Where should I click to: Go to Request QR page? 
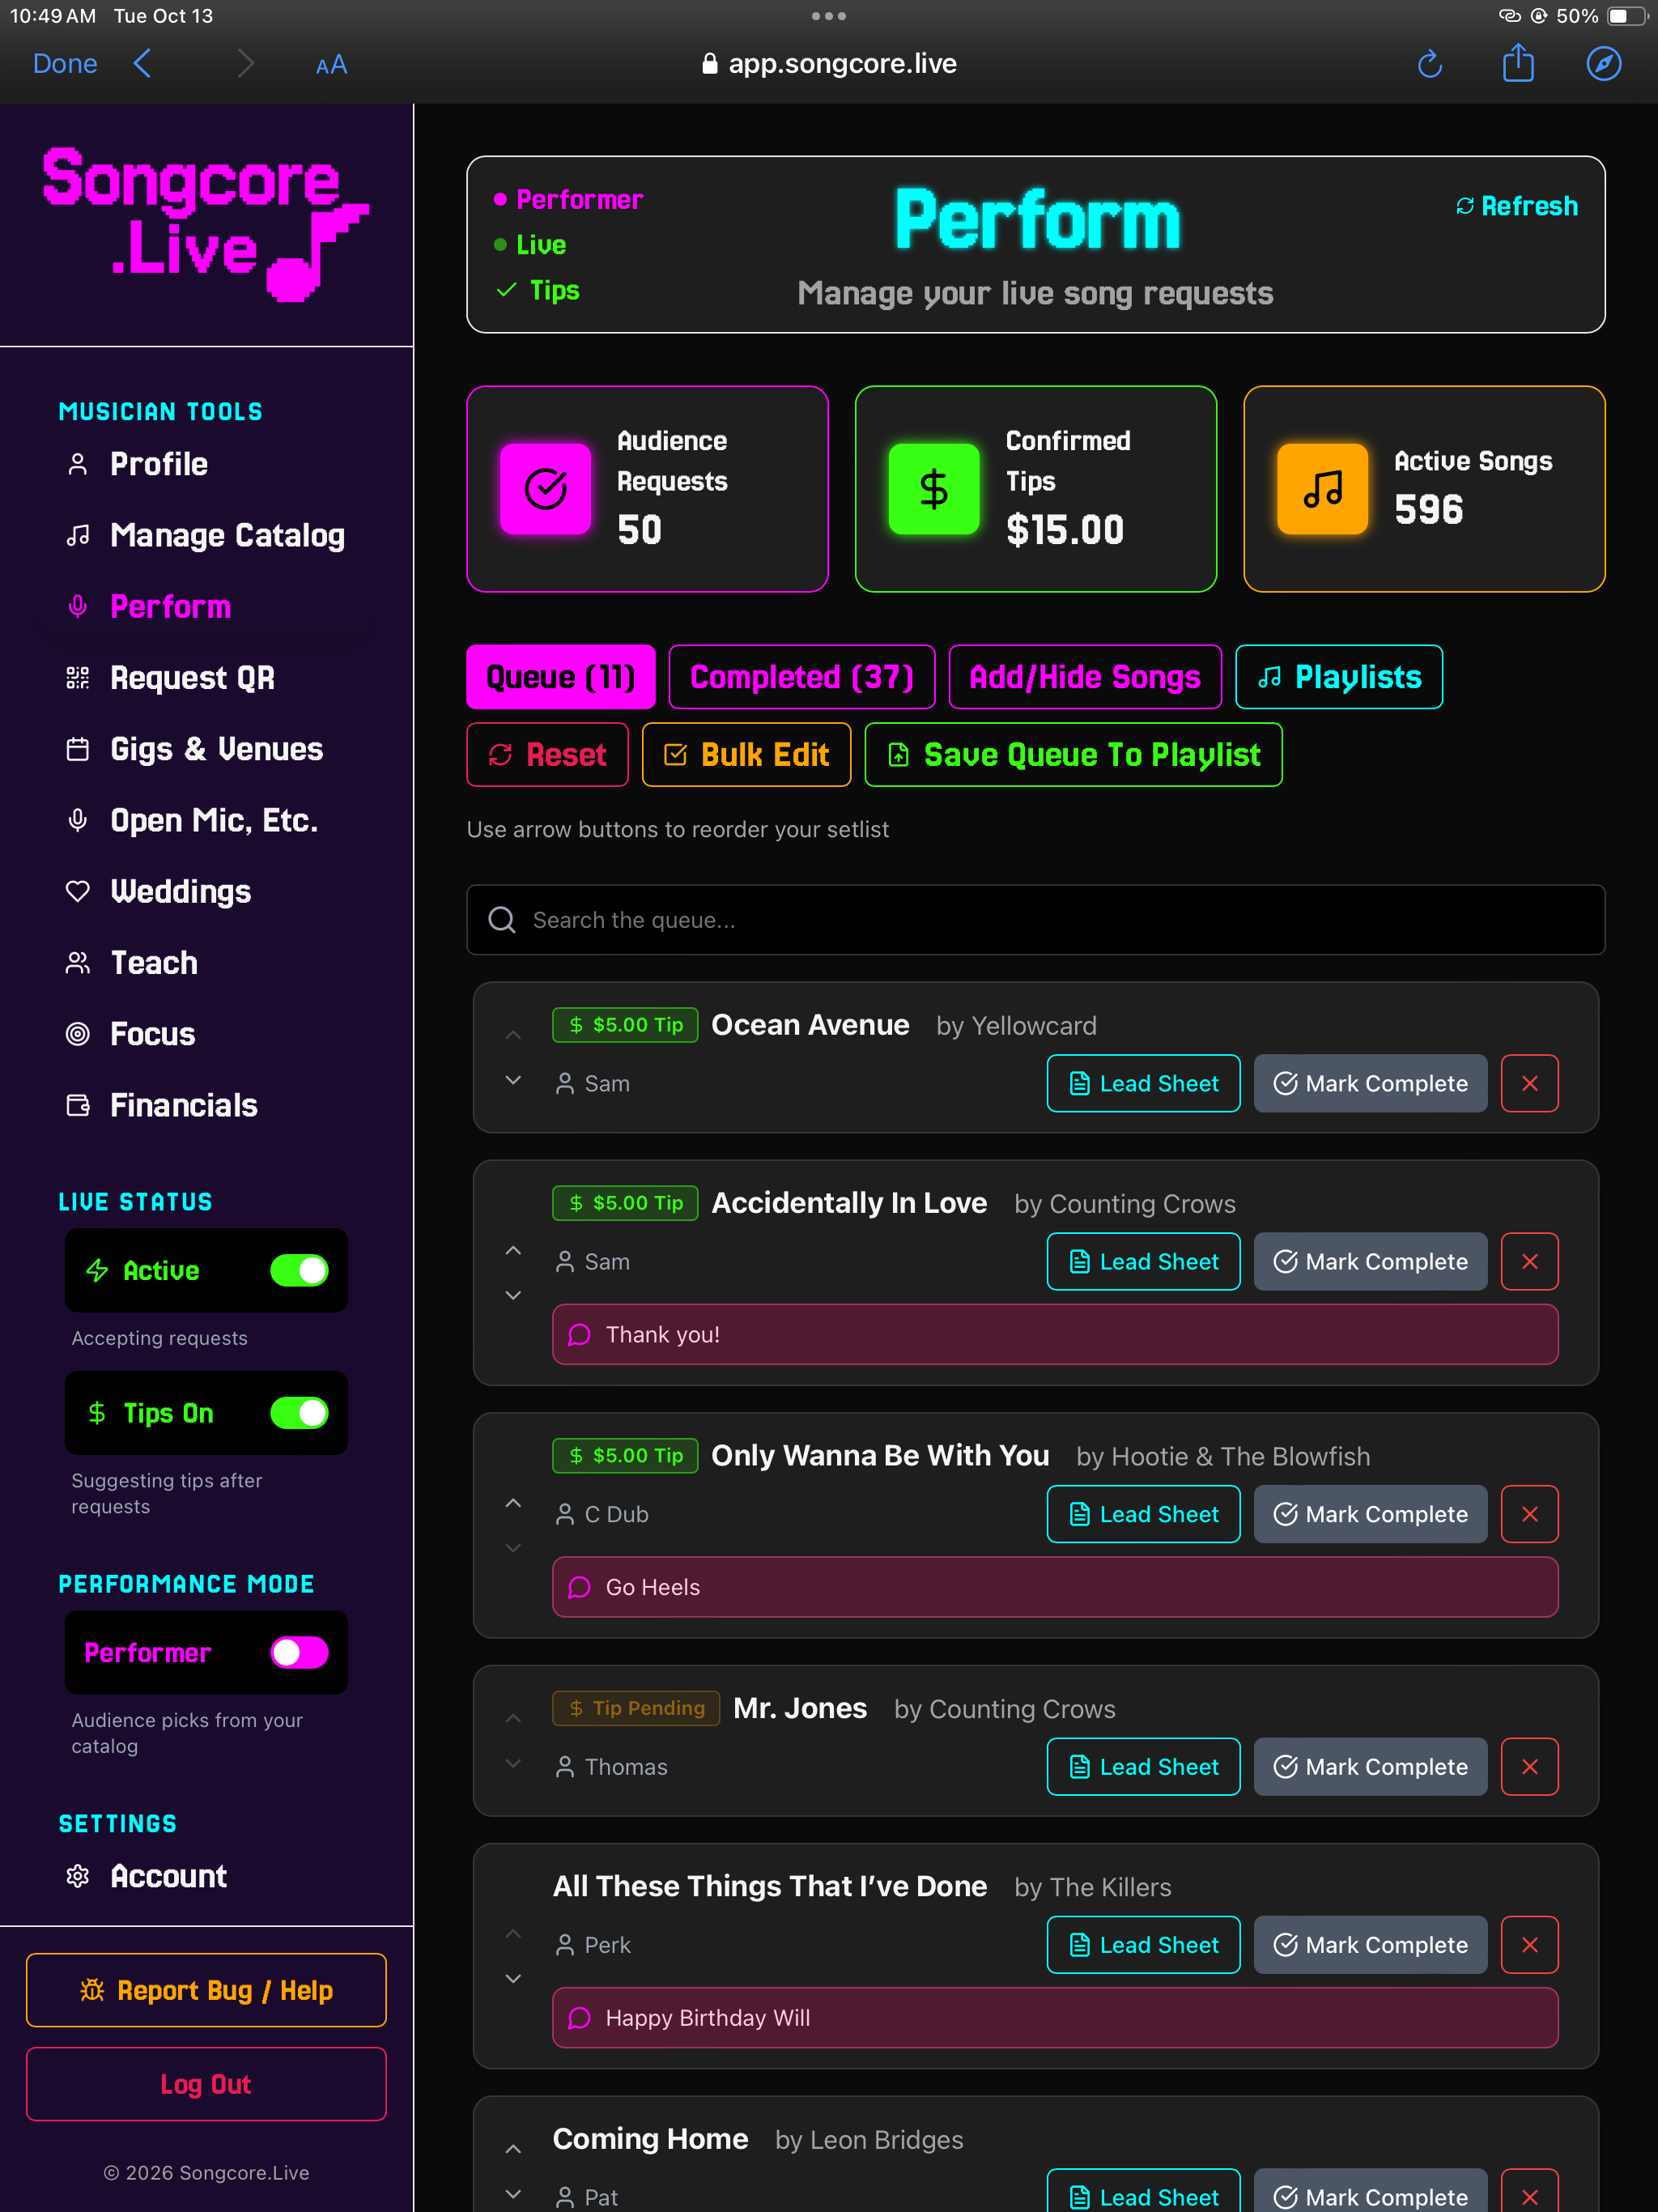point(171,678)
